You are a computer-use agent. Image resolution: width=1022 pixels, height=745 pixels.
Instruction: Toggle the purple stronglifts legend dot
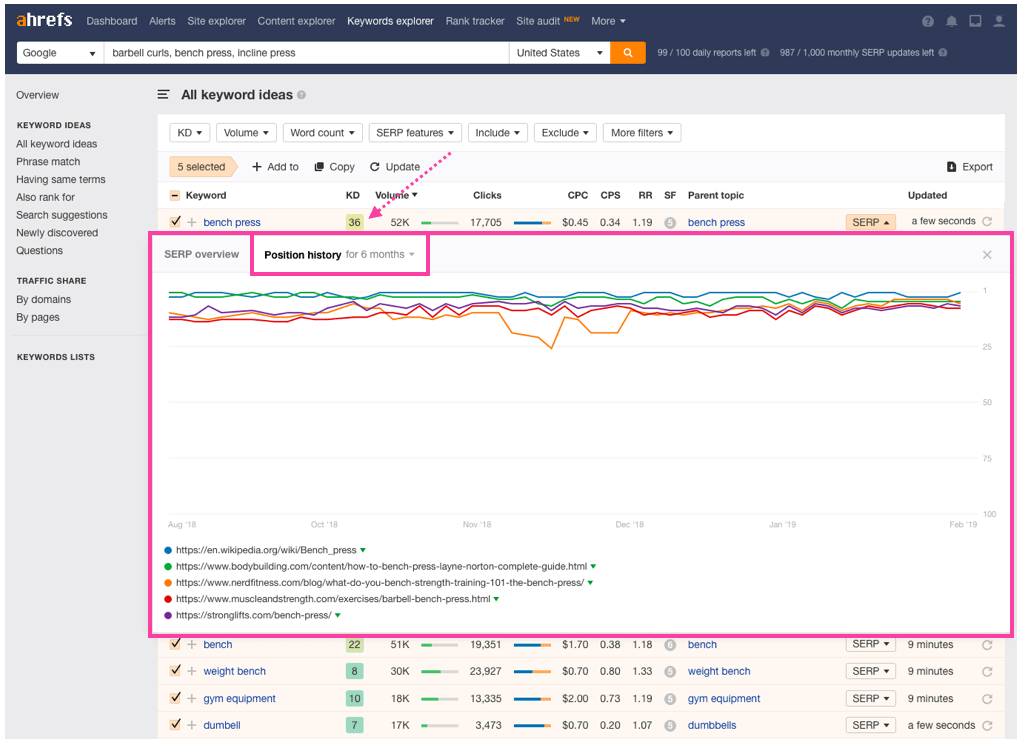(168, 616)
